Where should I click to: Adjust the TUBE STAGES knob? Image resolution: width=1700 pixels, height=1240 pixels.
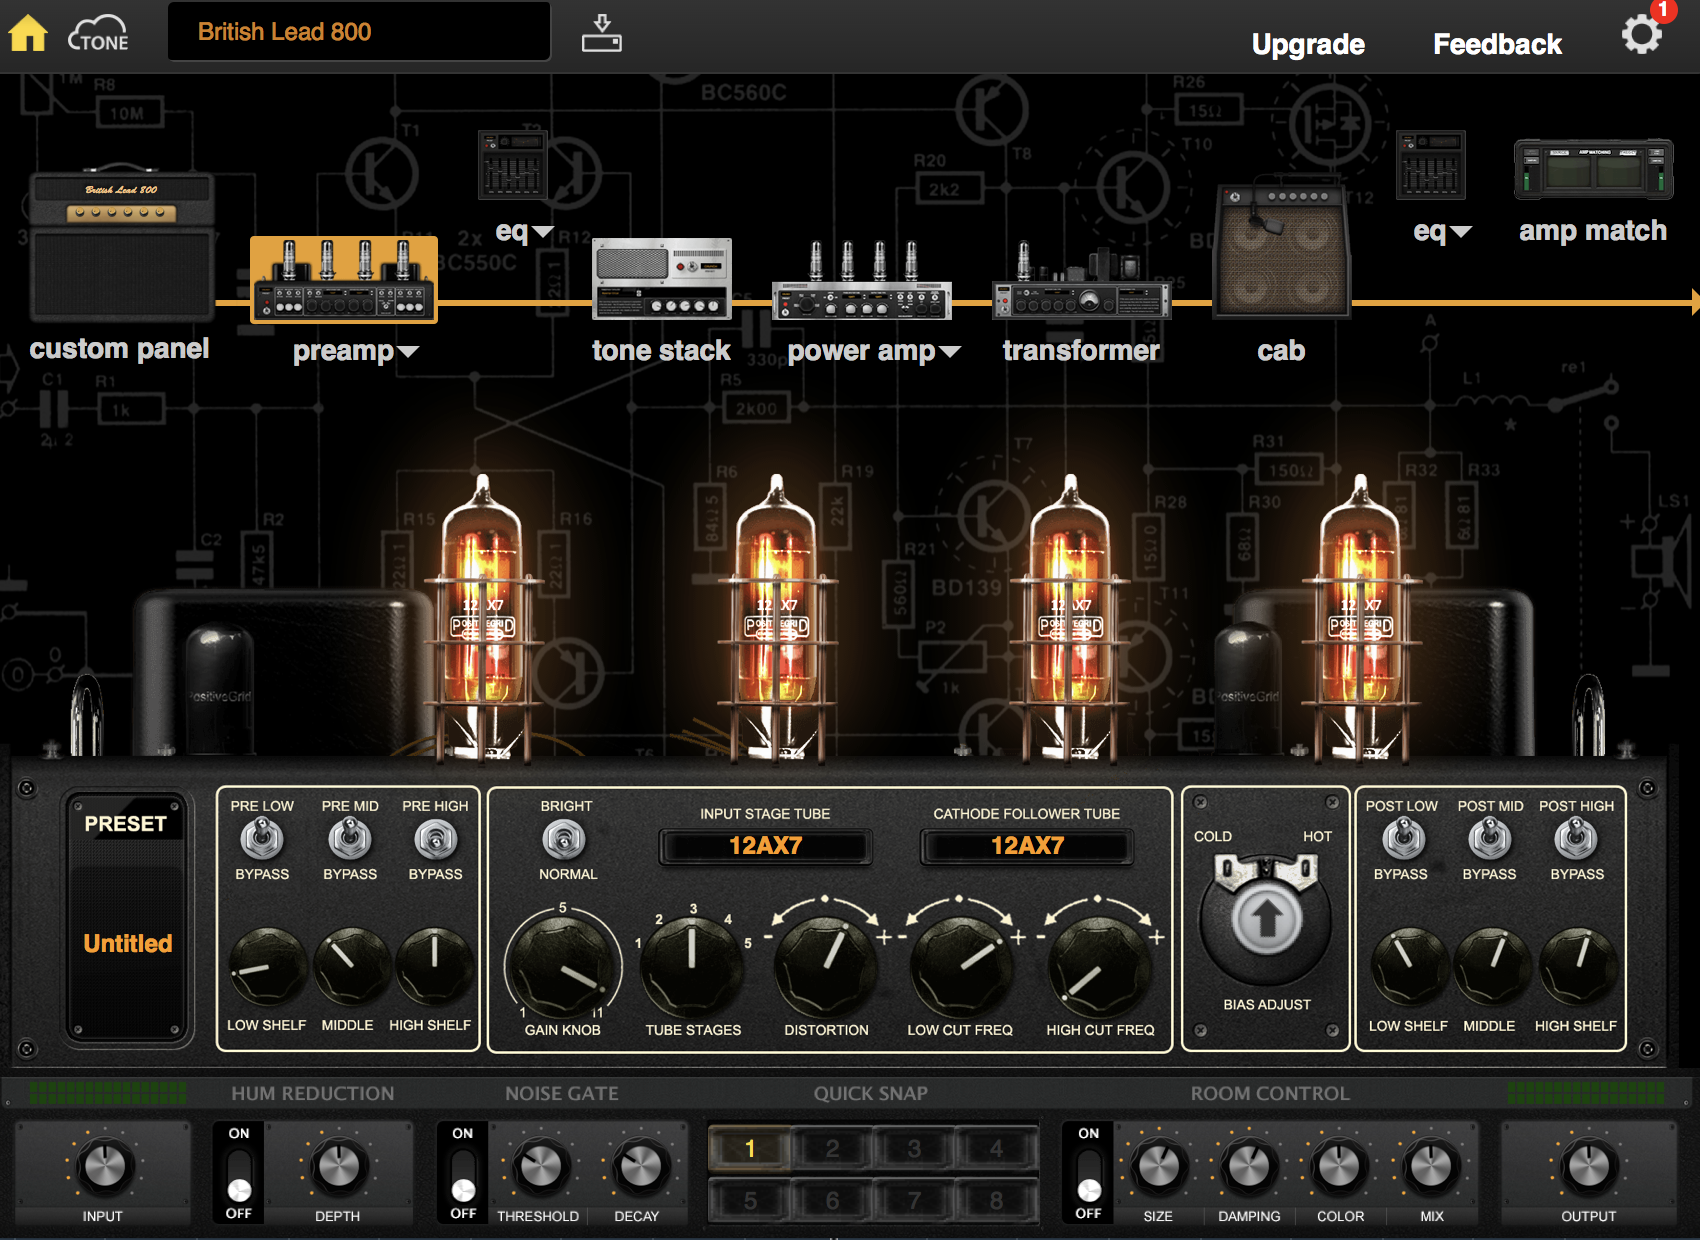(x=692, y=968)
